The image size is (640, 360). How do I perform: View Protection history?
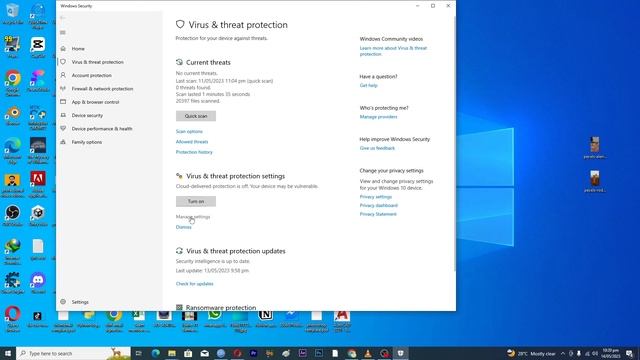point(194,152)
